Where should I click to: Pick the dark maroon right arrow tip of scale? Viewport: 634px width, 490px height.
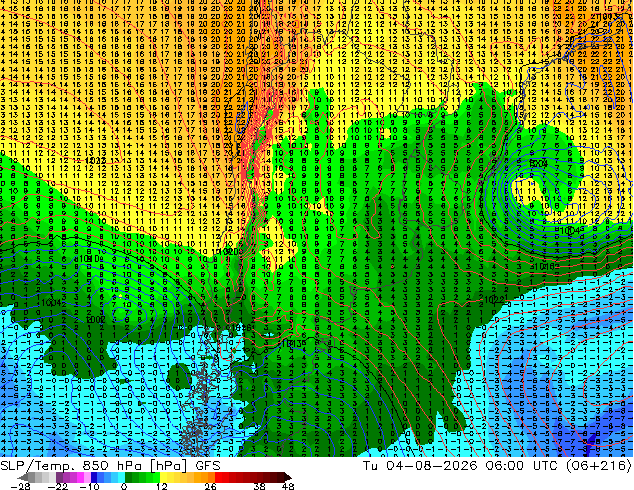(288, 477)
